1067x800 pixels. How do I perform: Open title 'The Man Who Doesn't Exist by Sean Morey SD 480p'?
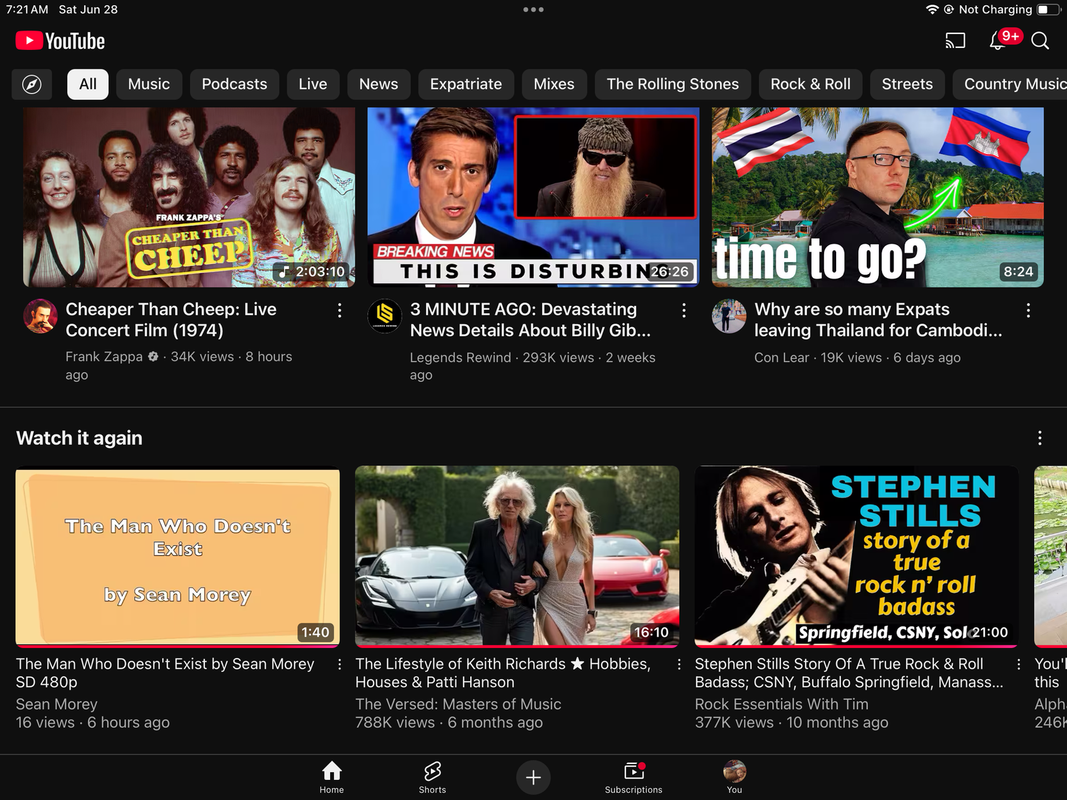(x=165, y=673)
